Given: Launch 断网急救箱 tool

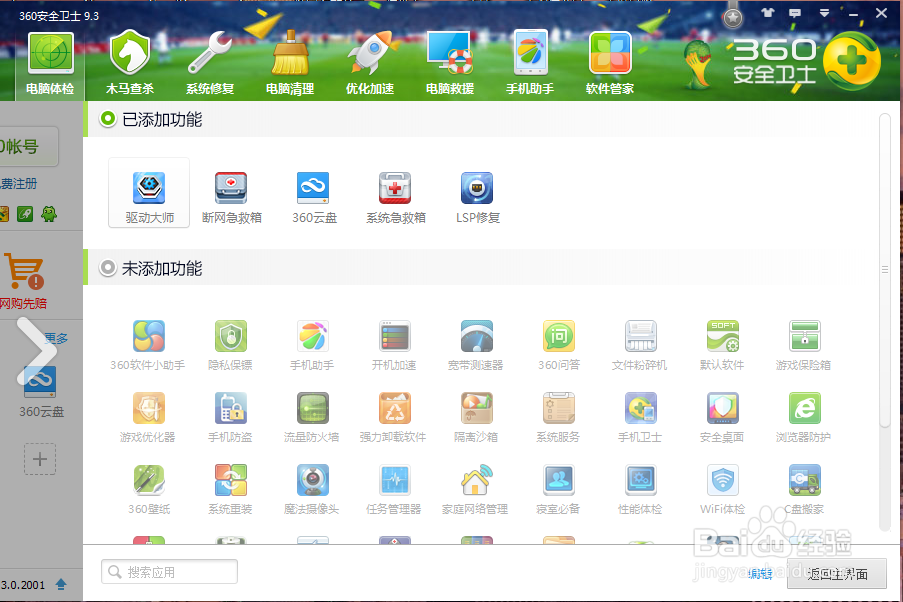Looking at the screenshot, I should pos(232,198).
